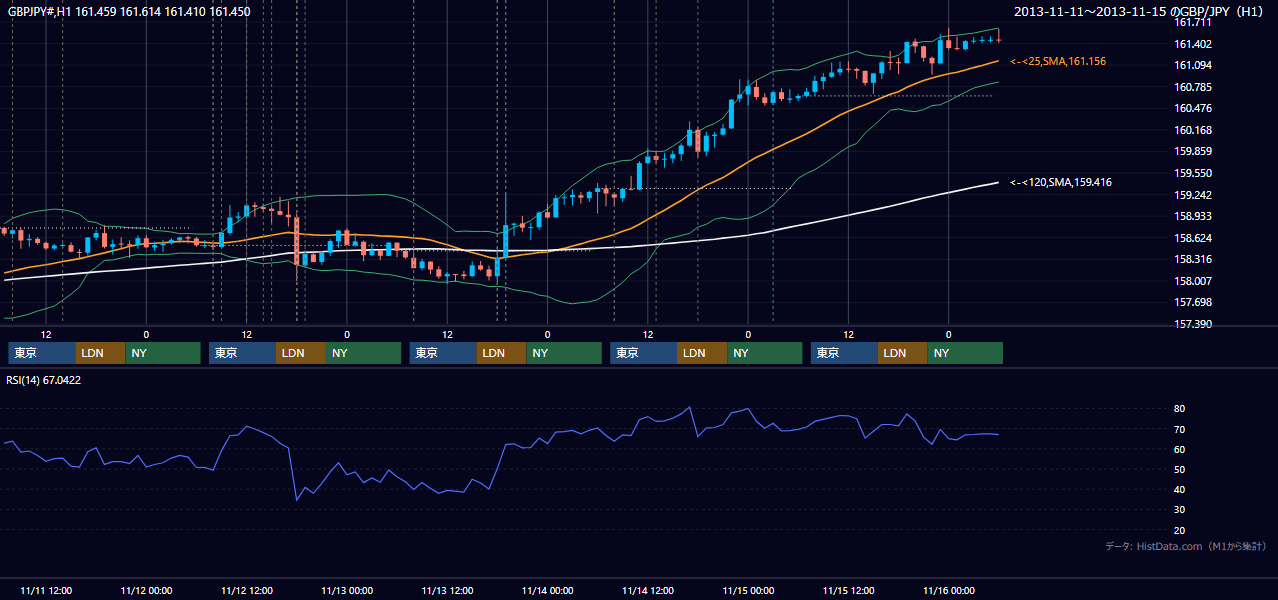The width and height of the screenshot is (1278, 600).
Task: Click price axis label 161.711
Action: [1193, 22]
